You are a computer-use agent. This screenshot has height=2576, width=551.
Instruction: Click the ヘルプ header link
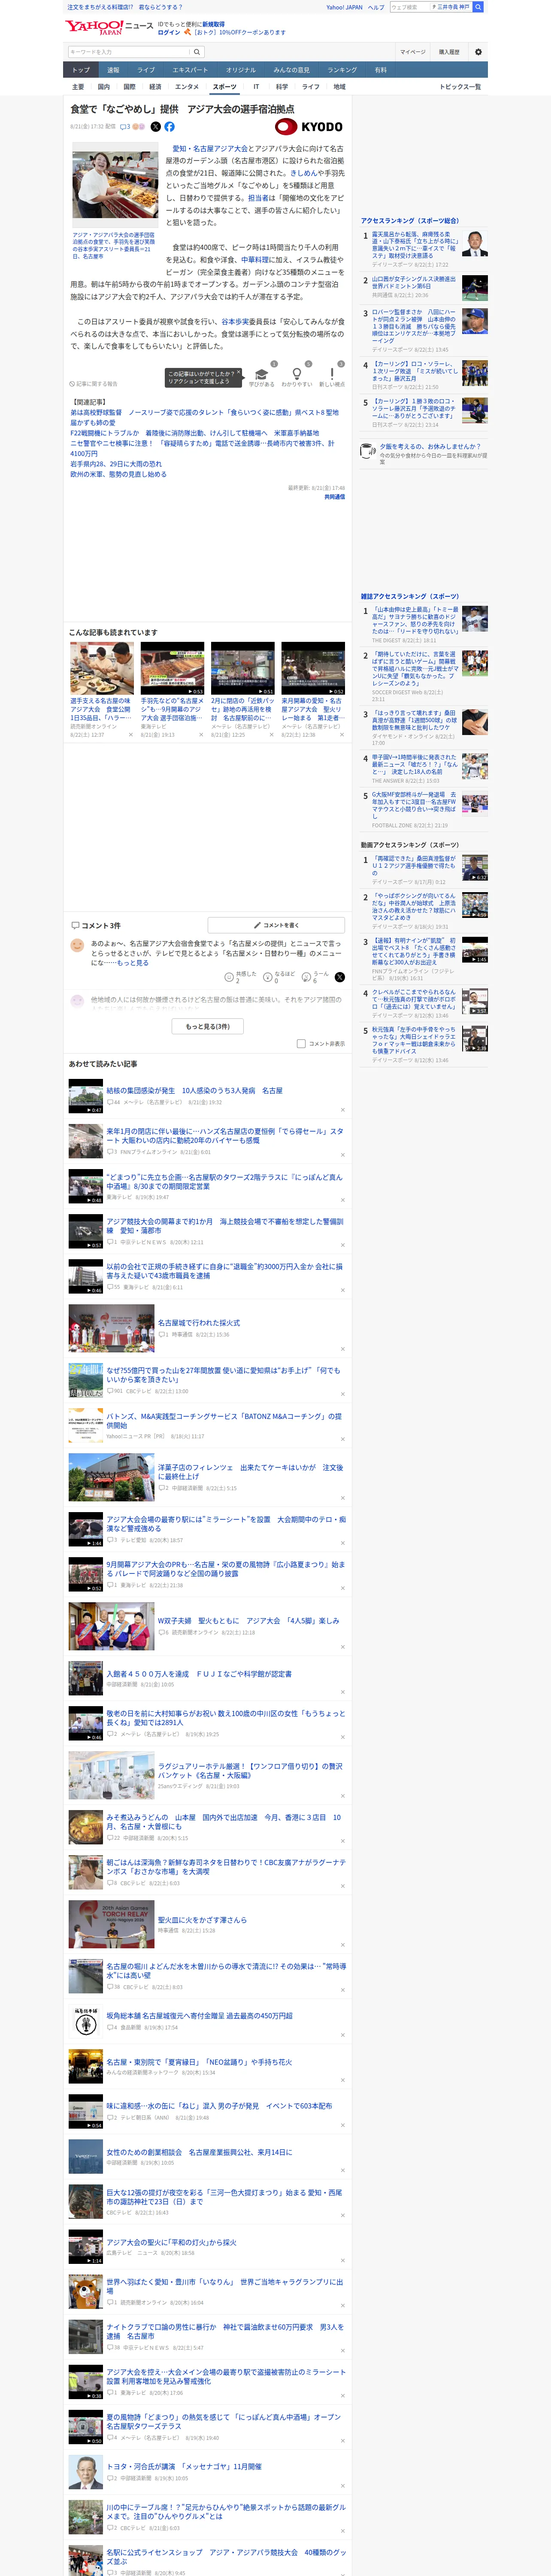pyautogui.click(x=375, y=7)
